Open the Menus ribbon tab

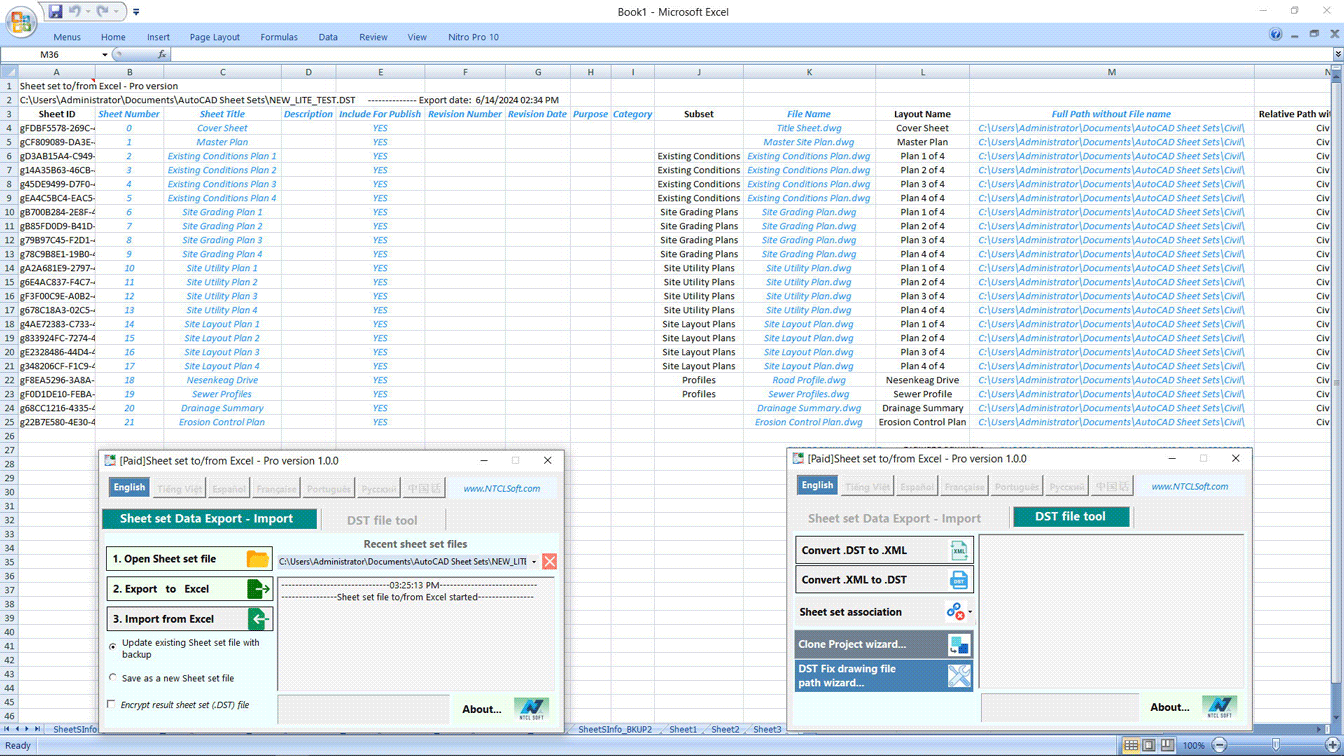tap(67, 37)
